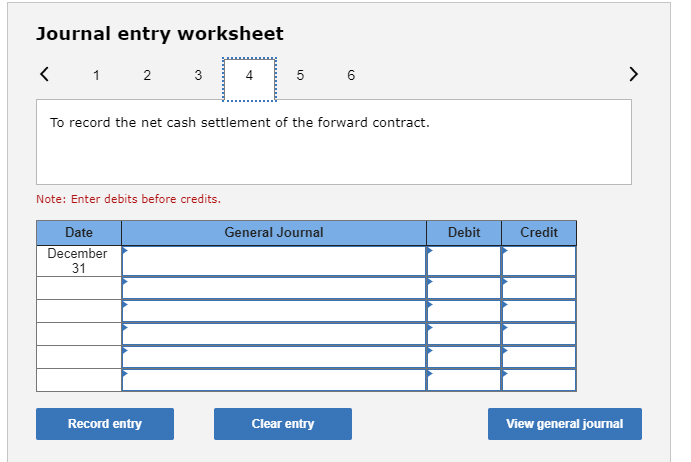This screenshot has height=462, width=691.
Task: Click the Journal entry worksheet heading
Action: (160, 34)
